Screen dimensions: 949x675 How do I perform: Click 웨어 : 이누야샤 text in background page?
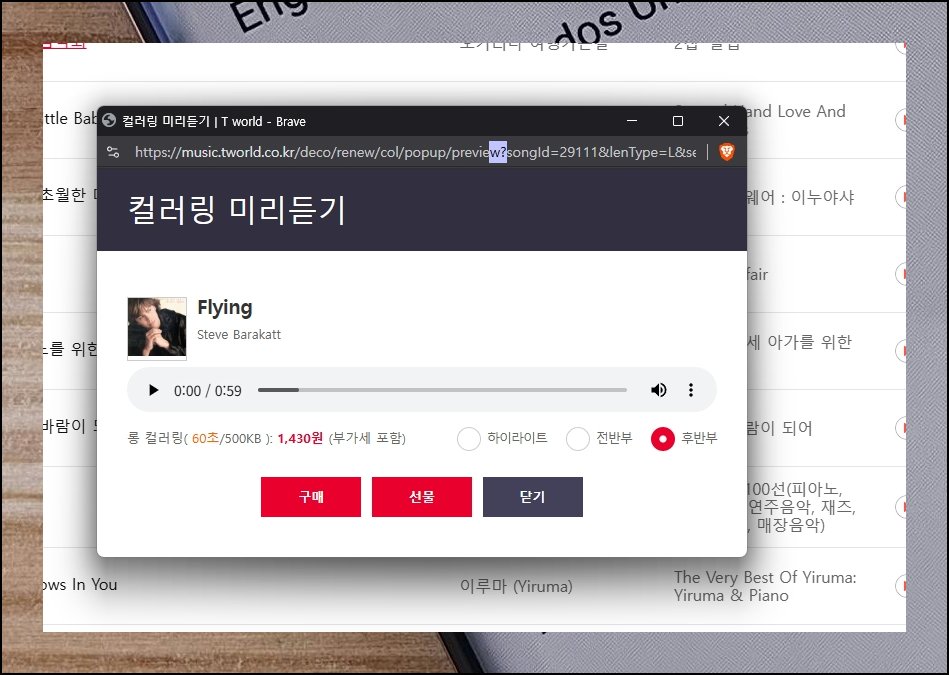[x=800, y=197]
